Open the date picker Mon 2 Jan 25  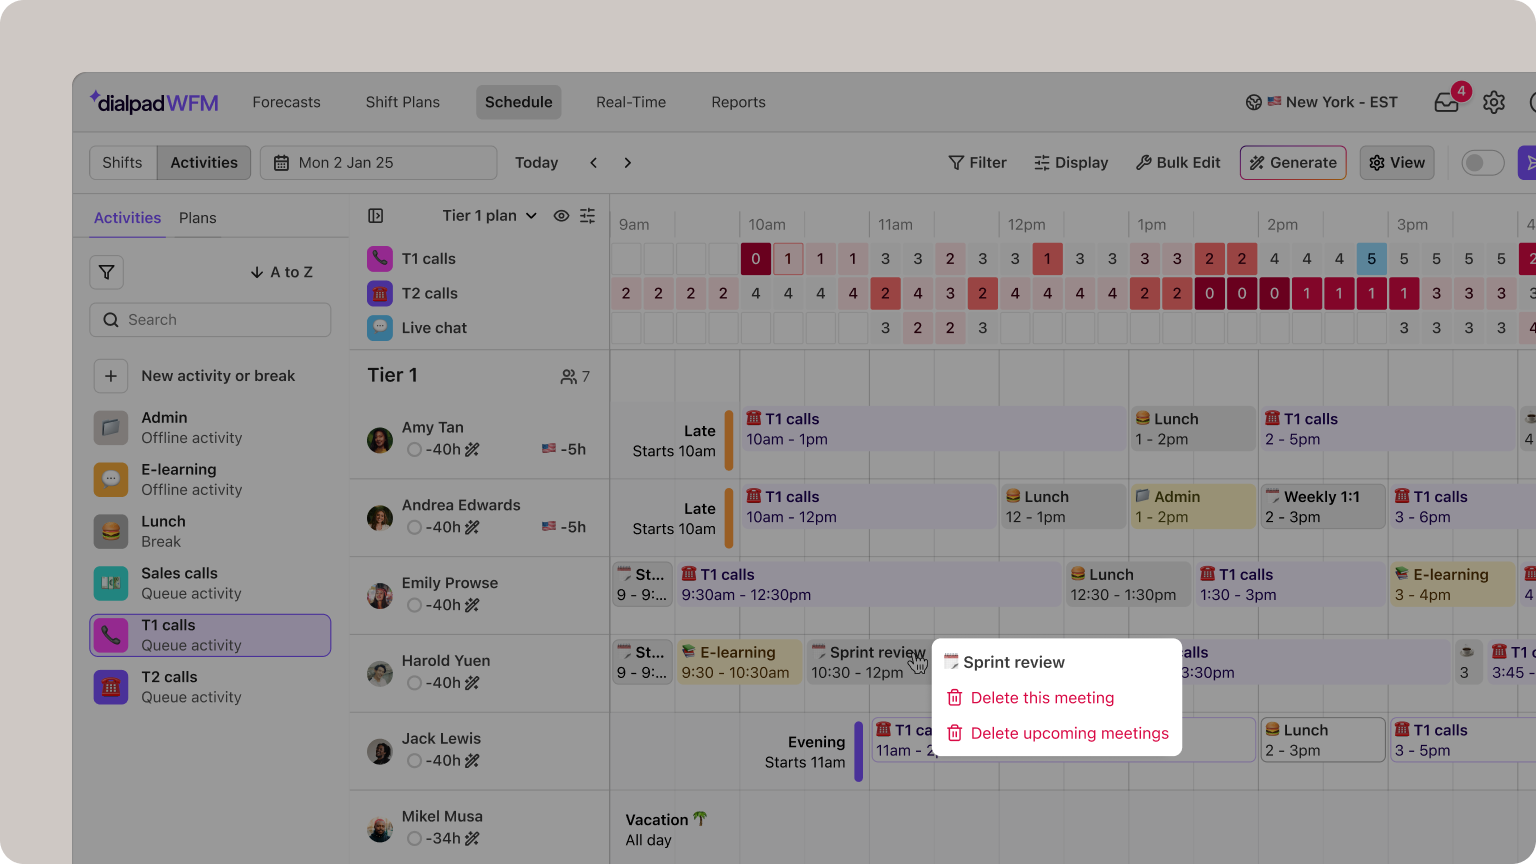[x=378, y=163]
